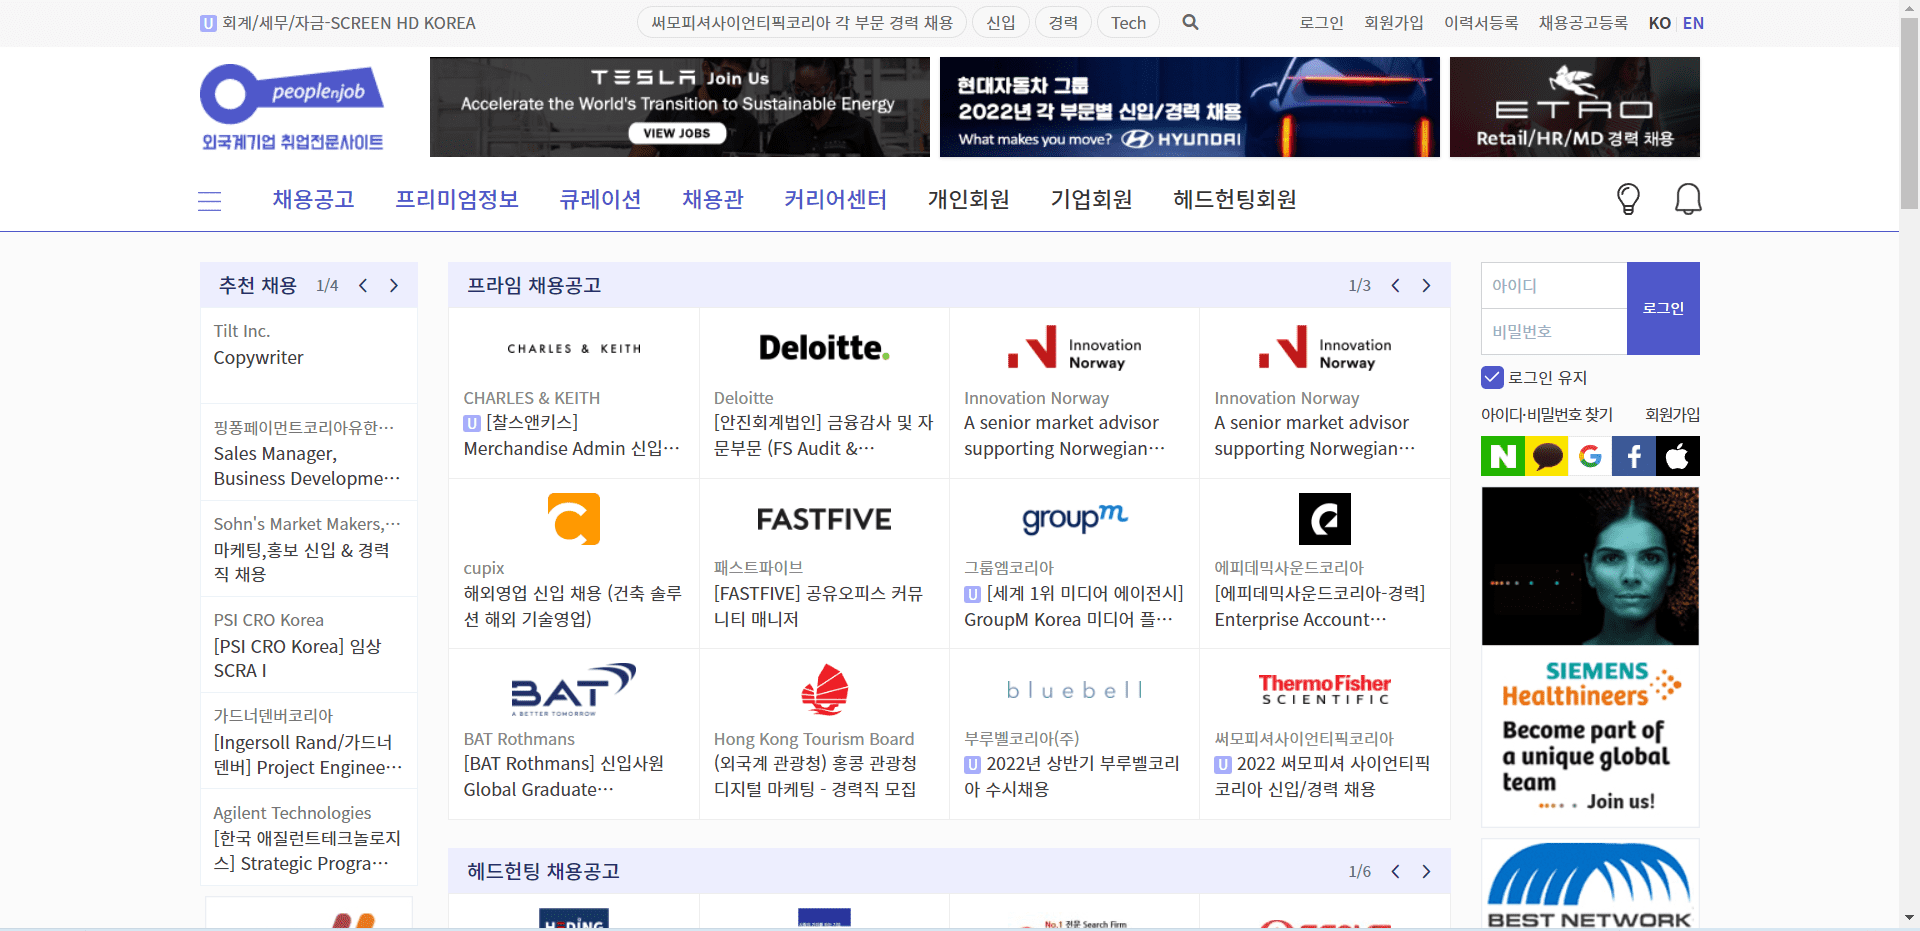The height and width of the screenshot is (931, 1920).
Task: Toggle the 로그인 유지 checkbox
Action: [x=1492, y=377]
